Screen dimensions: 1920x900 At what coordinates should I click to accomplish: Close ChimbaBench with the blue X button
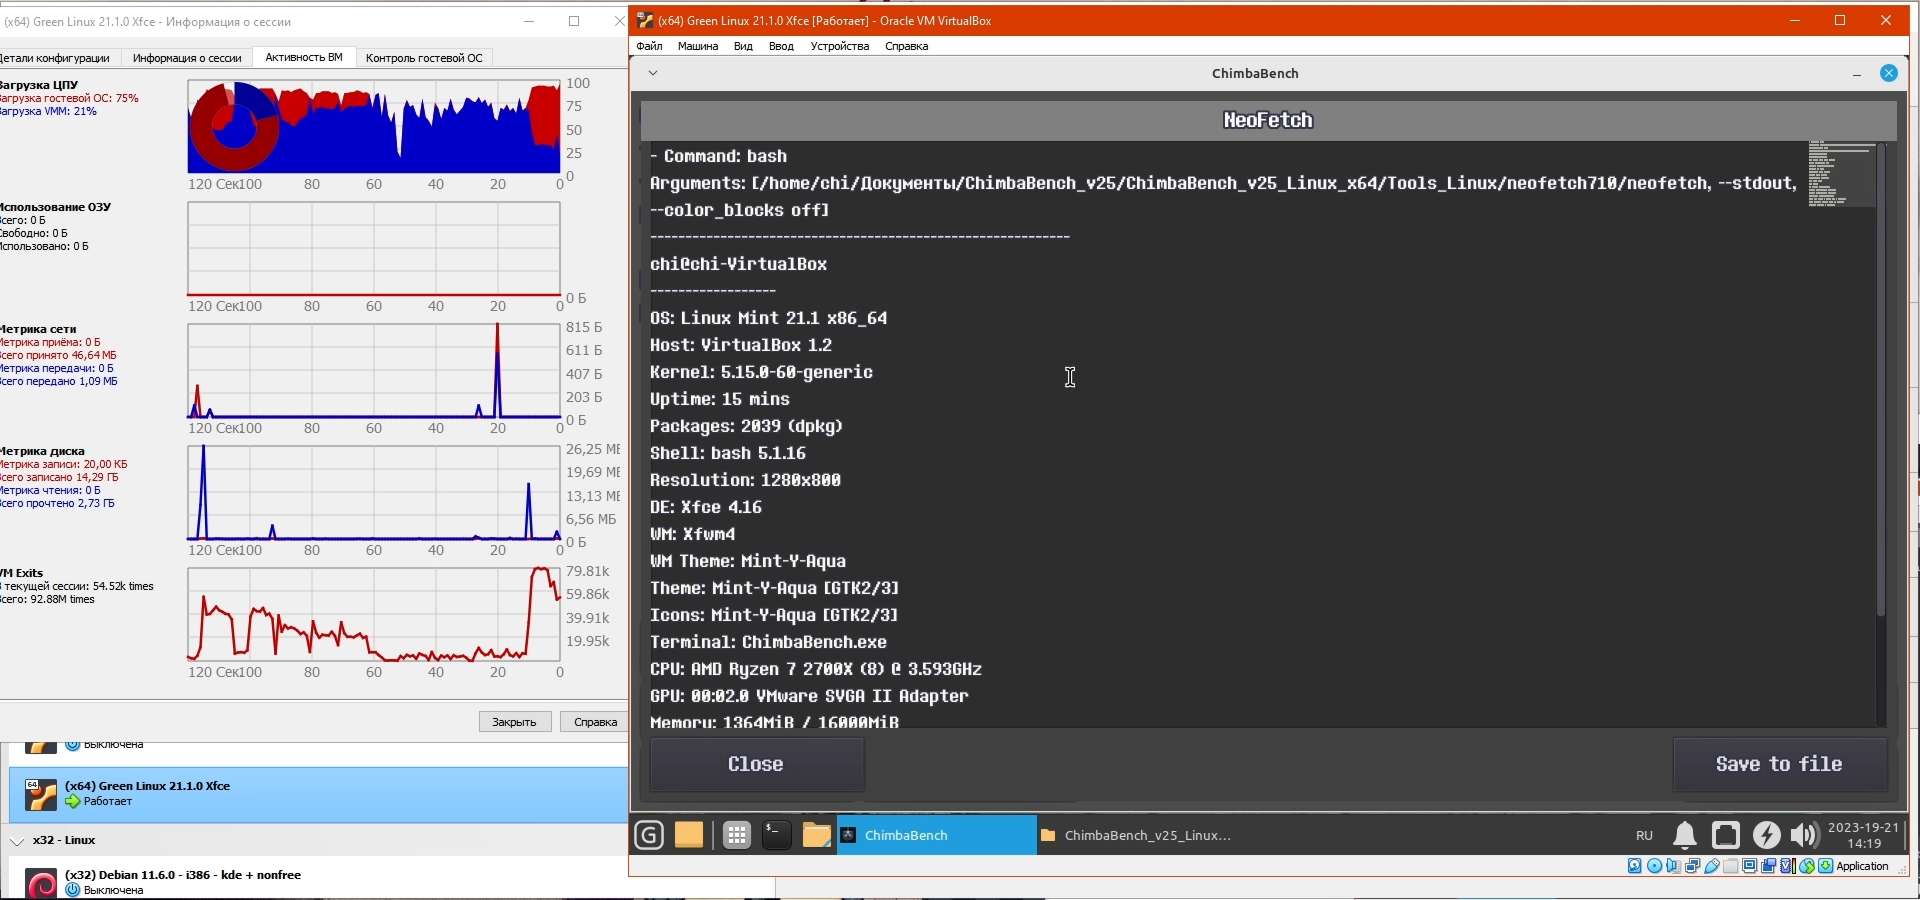click(1889, 73)
